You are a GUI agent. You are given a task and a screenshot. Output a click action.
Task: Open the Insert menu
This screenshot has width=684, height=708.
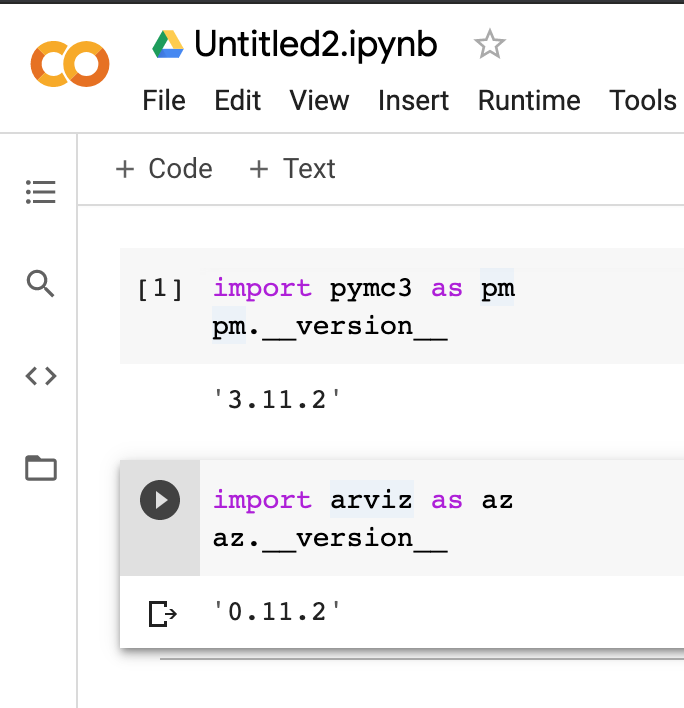click(414, 100)
